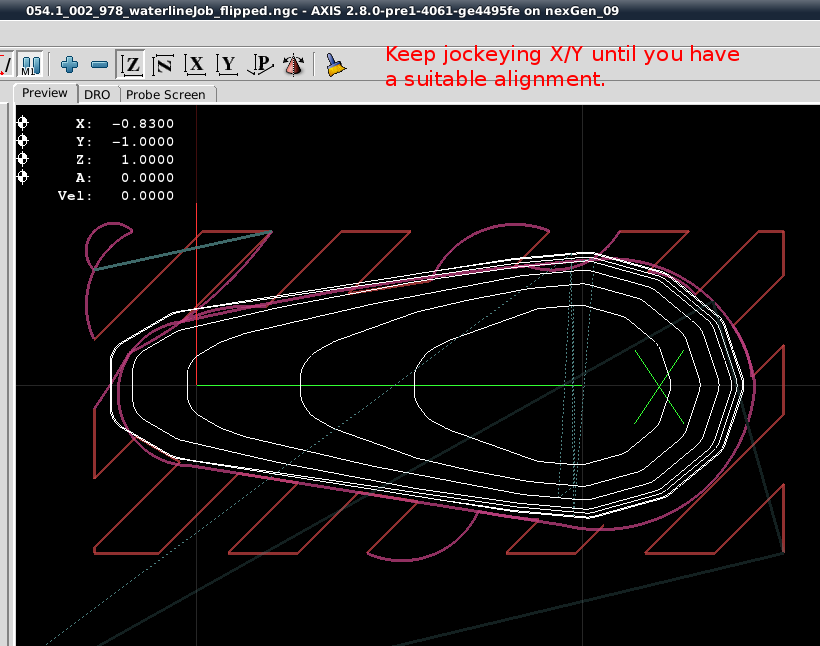This screenshot has height=646, width=820.
Task: Switch to the DRO tab
Action: [97, 94]
